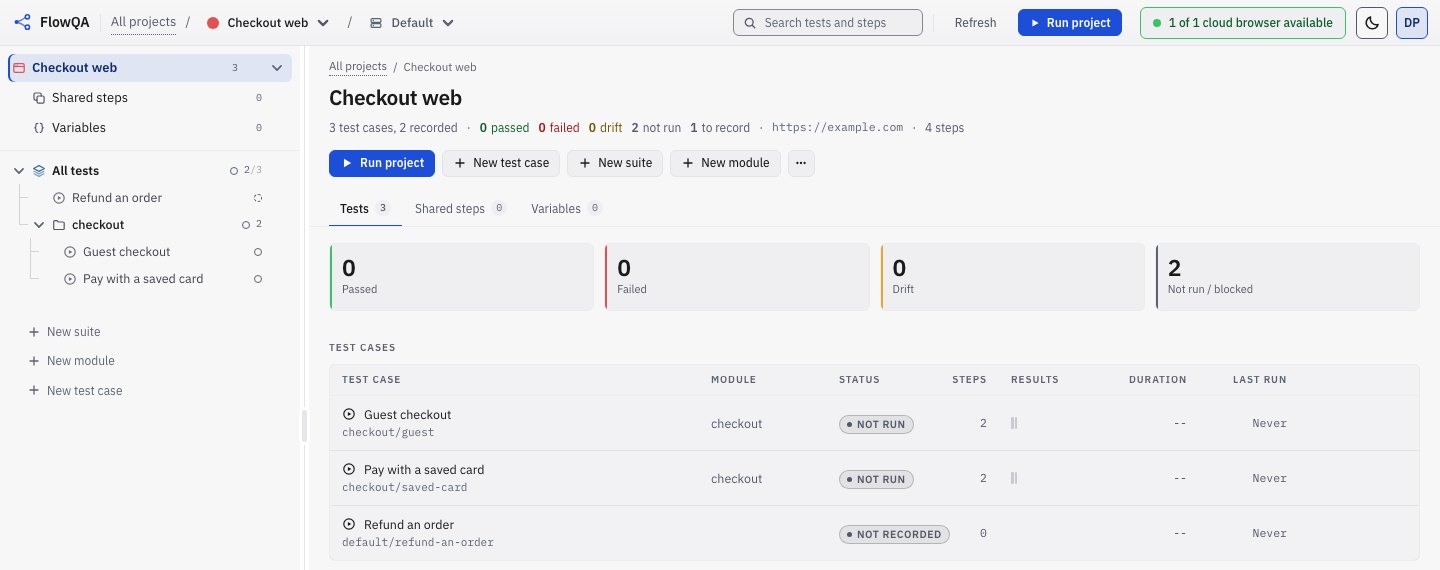Switch to the Tests tab
1440x570 pixels.
pyautogui.click(x=365, y=209)
